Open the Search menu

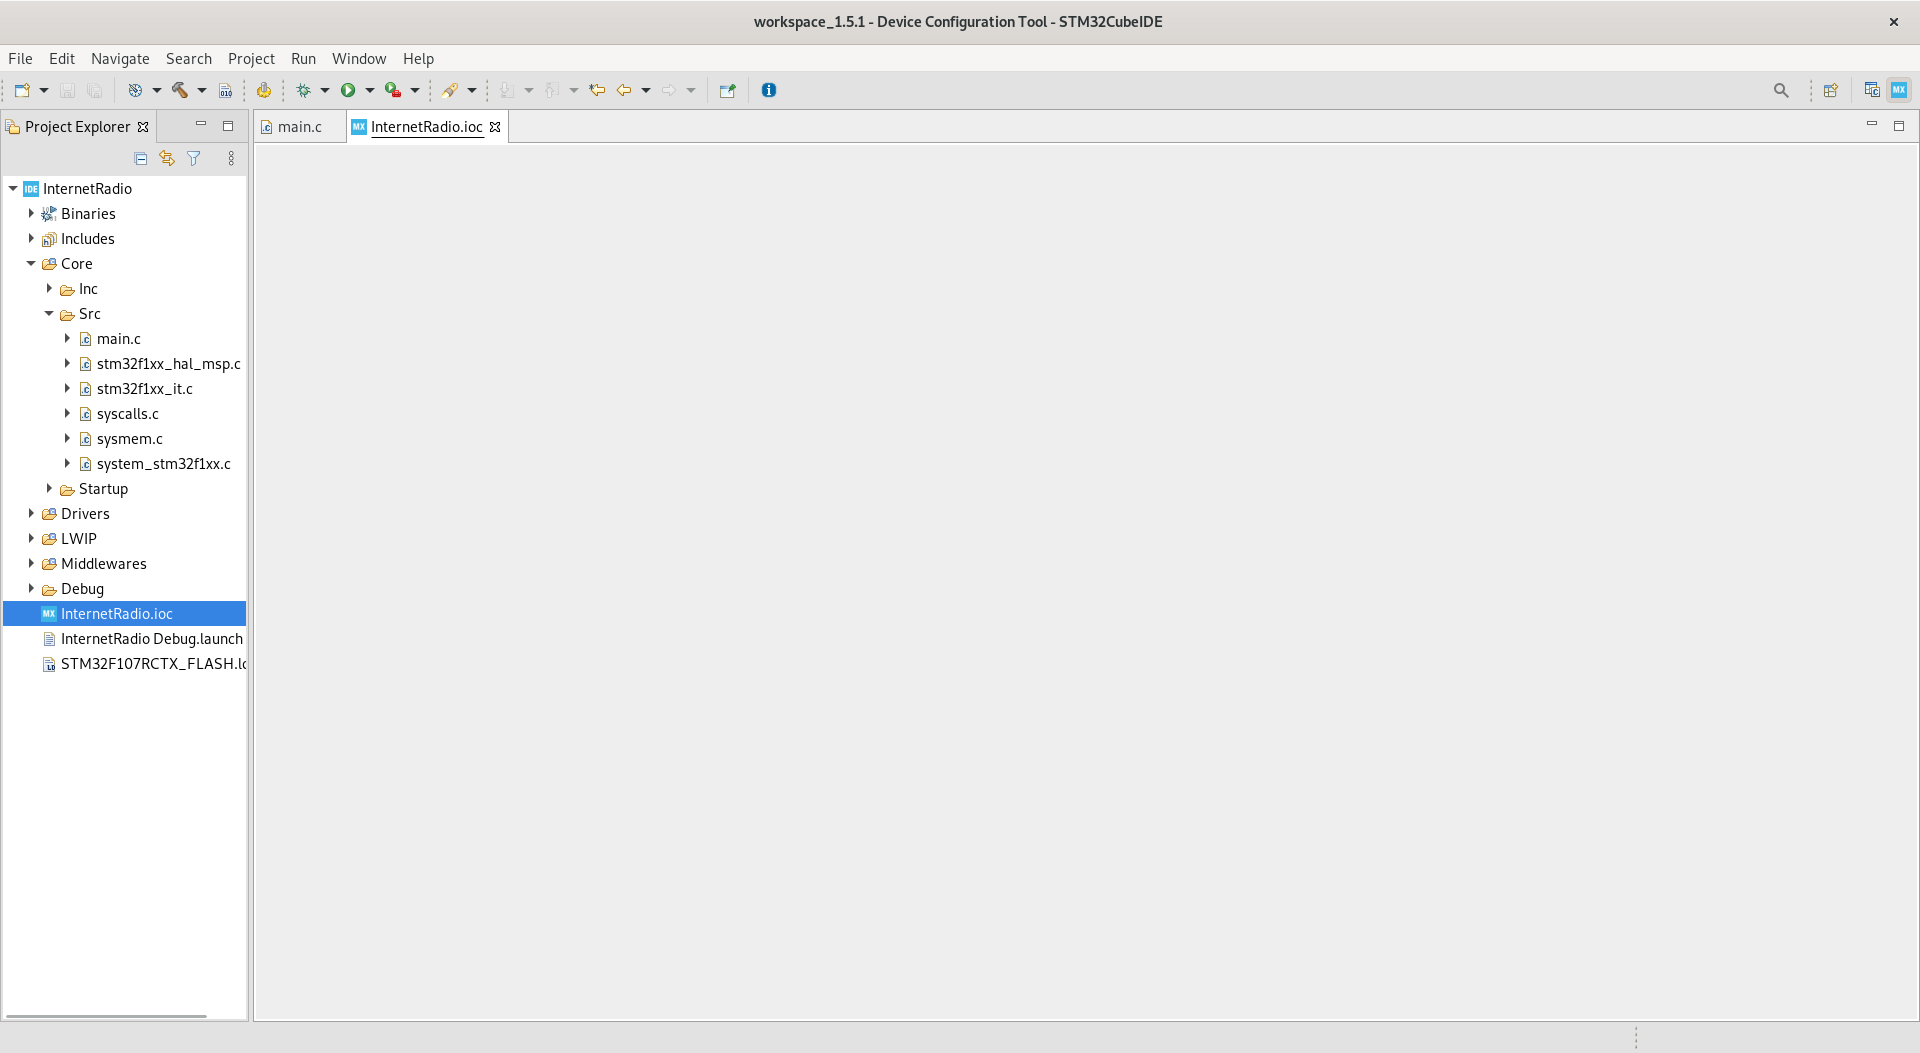click(189, 59)
